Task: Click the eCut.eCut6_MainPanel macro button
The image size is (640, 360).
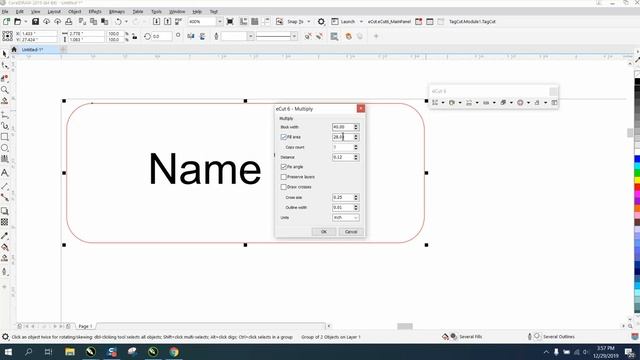Action: pos(389,22)
